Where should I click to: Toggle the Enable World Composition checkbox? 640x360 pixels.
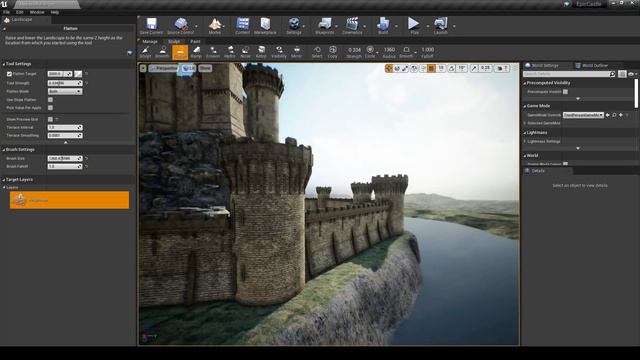click(565, 164)
